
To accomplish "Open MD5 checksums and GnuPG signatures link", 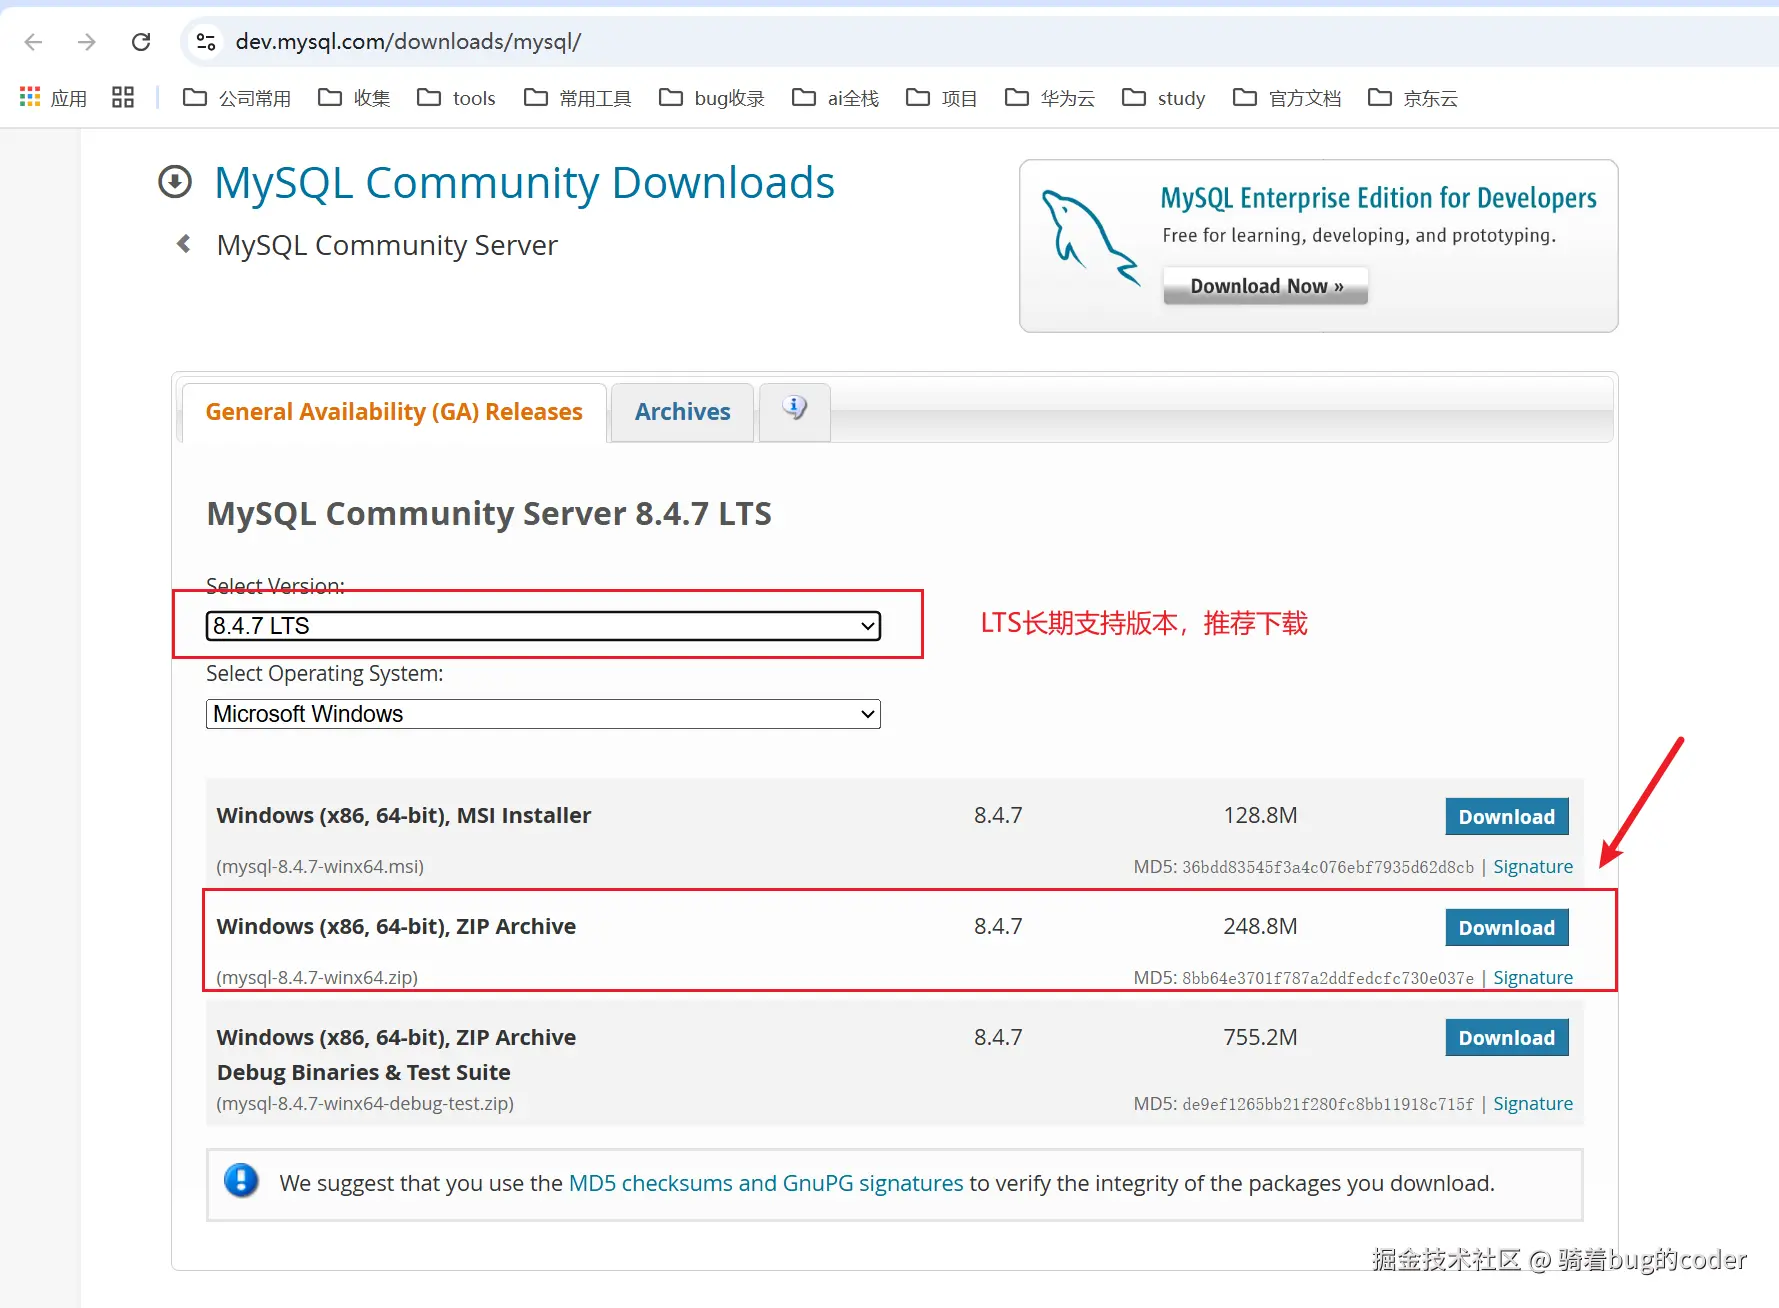I will pos(766,1183).
